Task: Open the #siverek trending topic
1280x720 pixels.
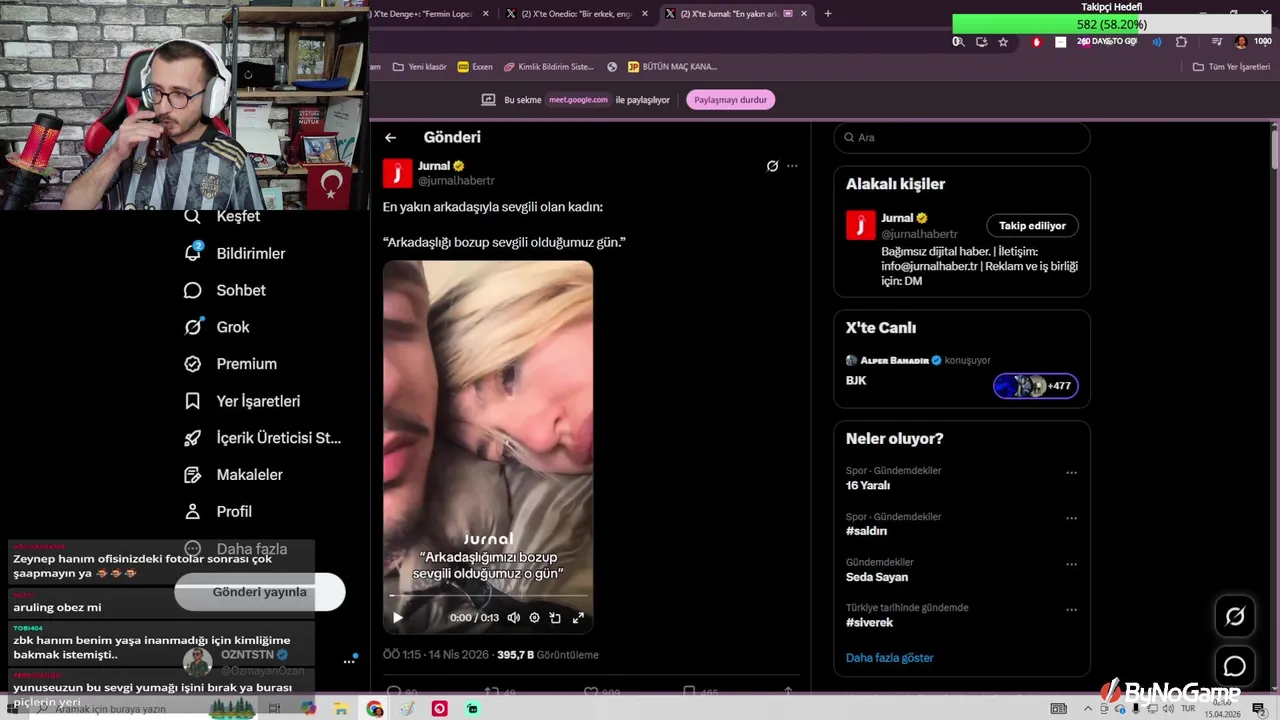Action: 869,623
